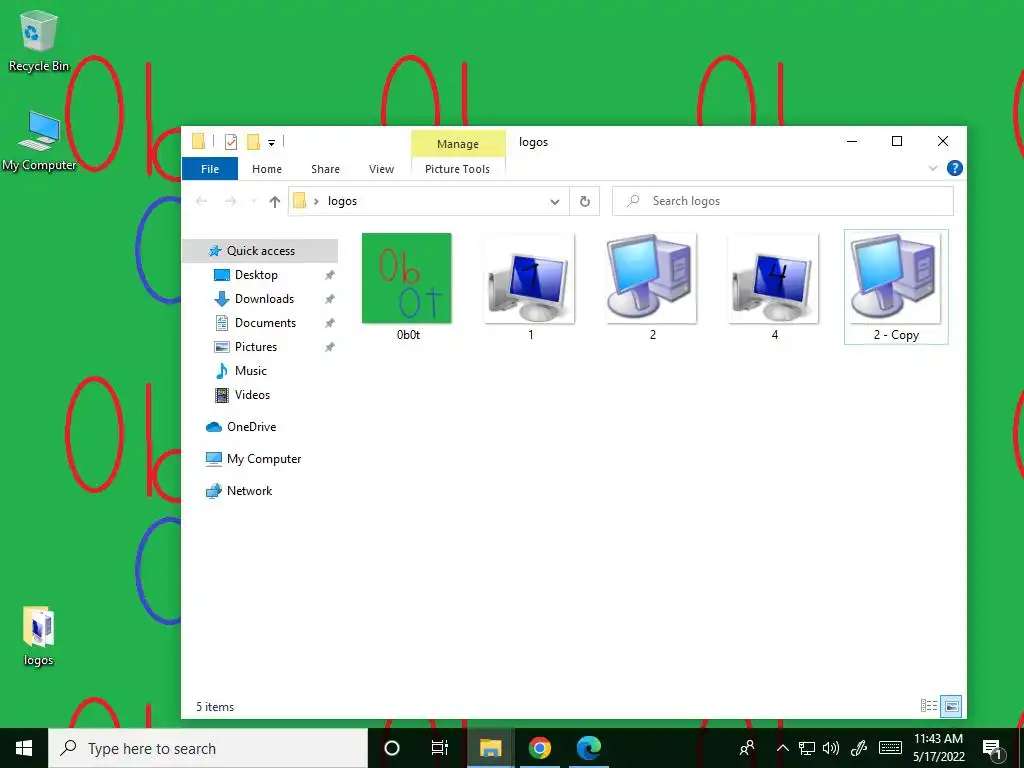
Task: Open the Windows Start menu
Action: coord(24,748)
